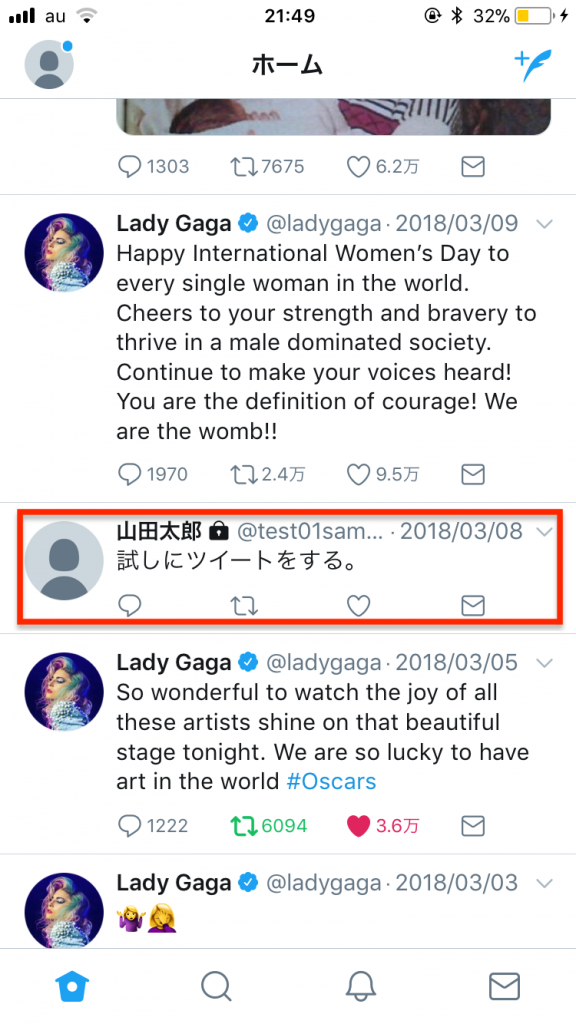Like the International Women's Day tweet
The image size is (576, 1024).
(359, 474)
